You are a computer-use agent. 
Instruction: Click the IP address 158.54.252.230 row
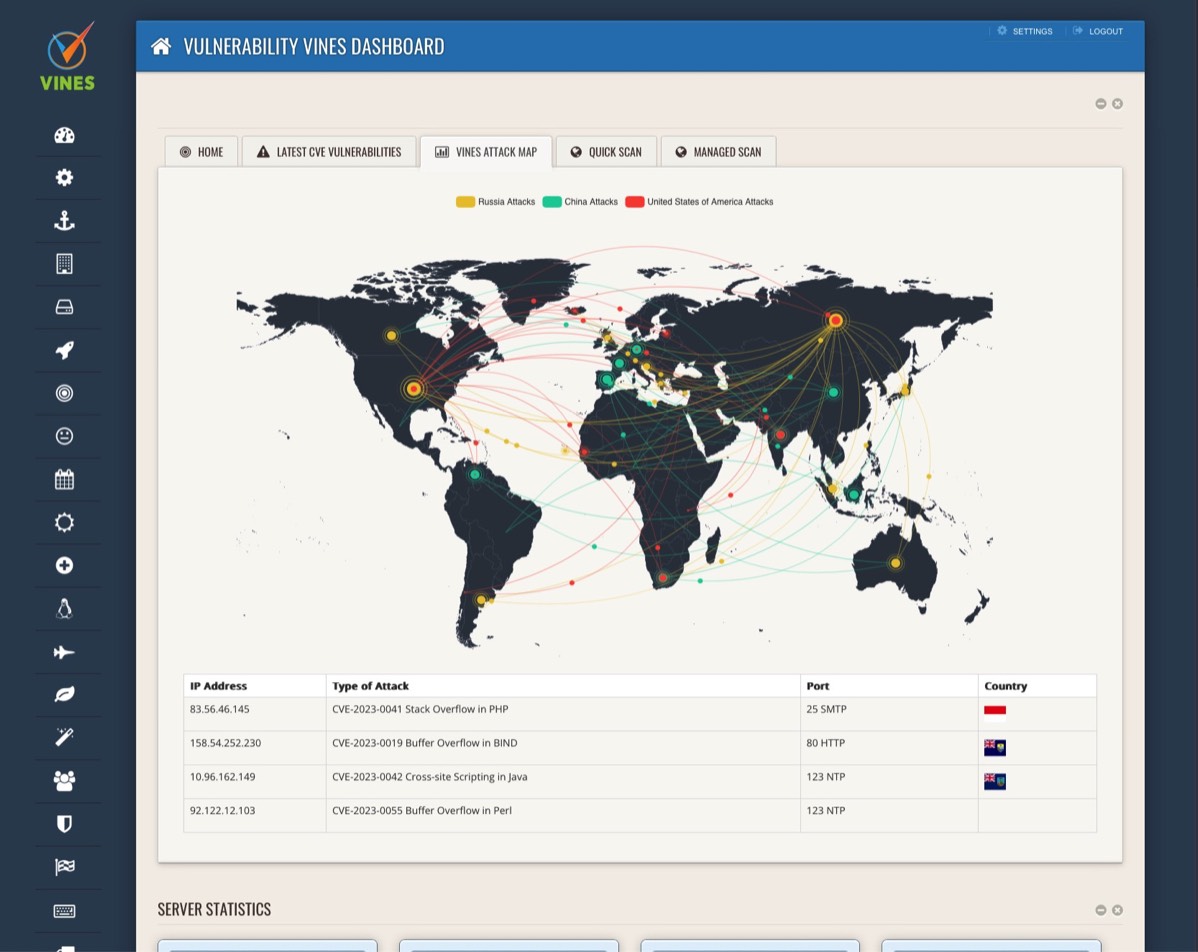pos(225,743)
